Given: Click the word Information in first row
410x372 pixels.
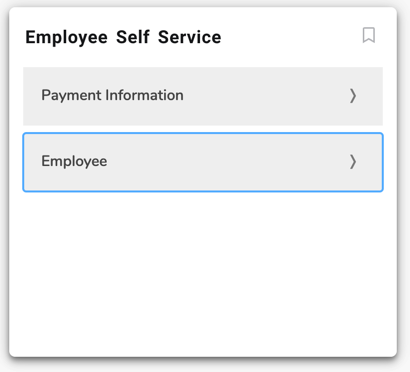Looking at the screenshot, I should pyautogui.click(x=144, y=95).
